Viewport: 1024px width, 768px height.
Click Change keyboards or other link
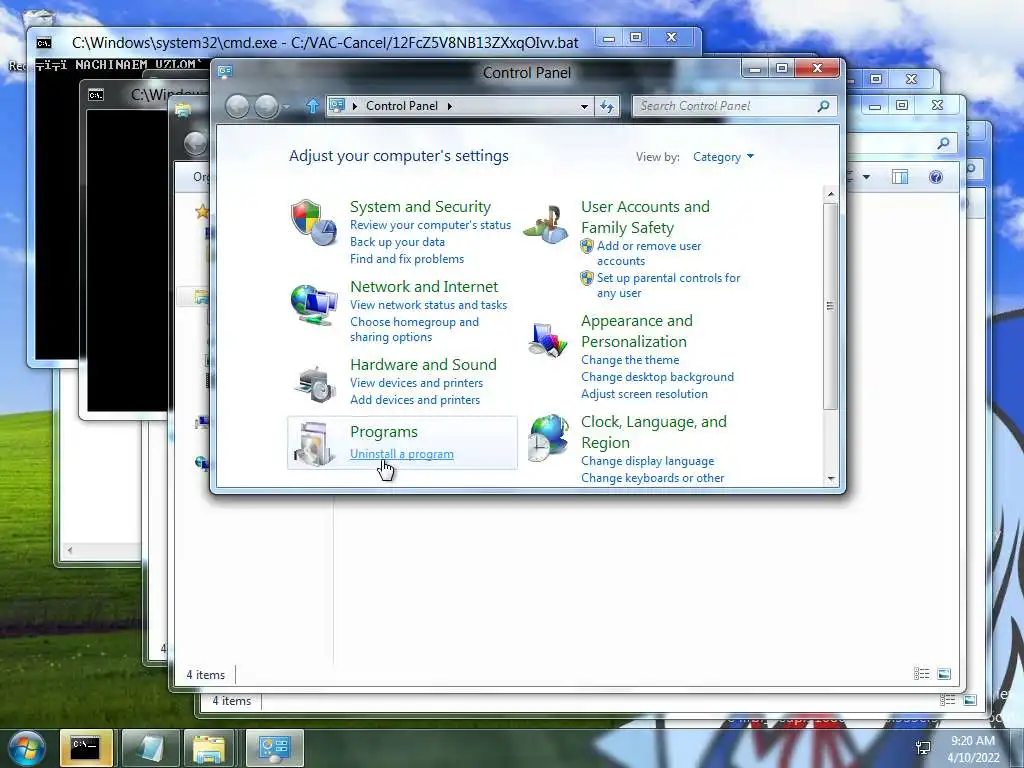coord(652,478)
